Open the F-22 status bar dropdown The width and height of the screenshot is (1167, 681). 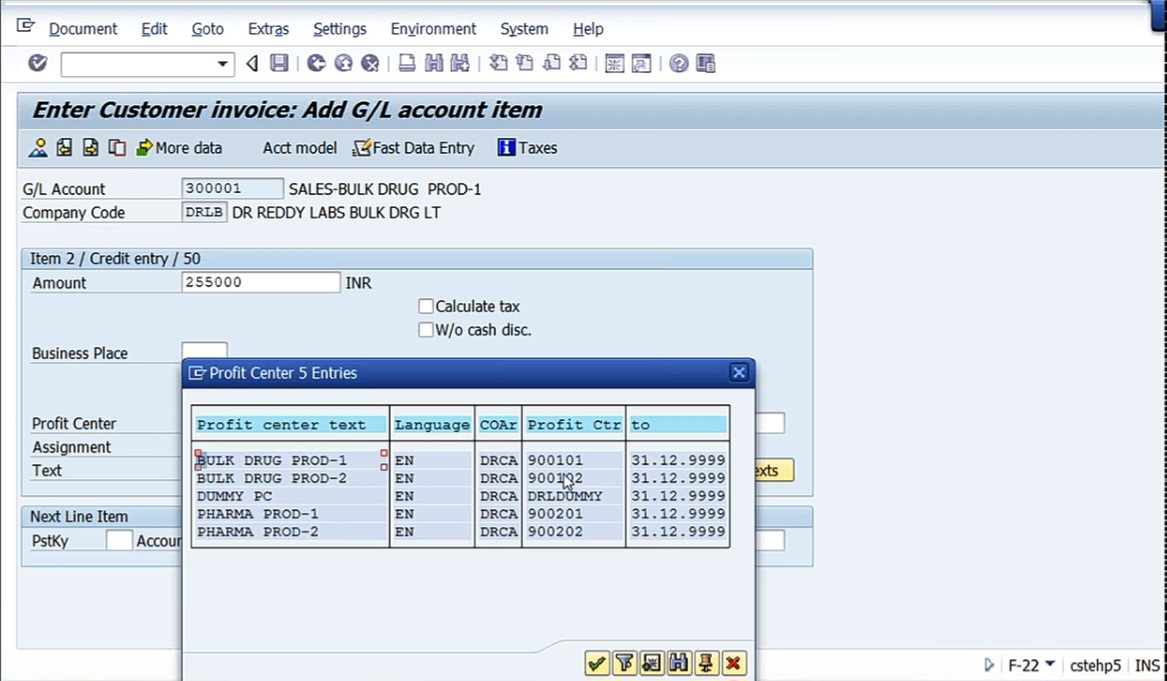(1050, 663)
